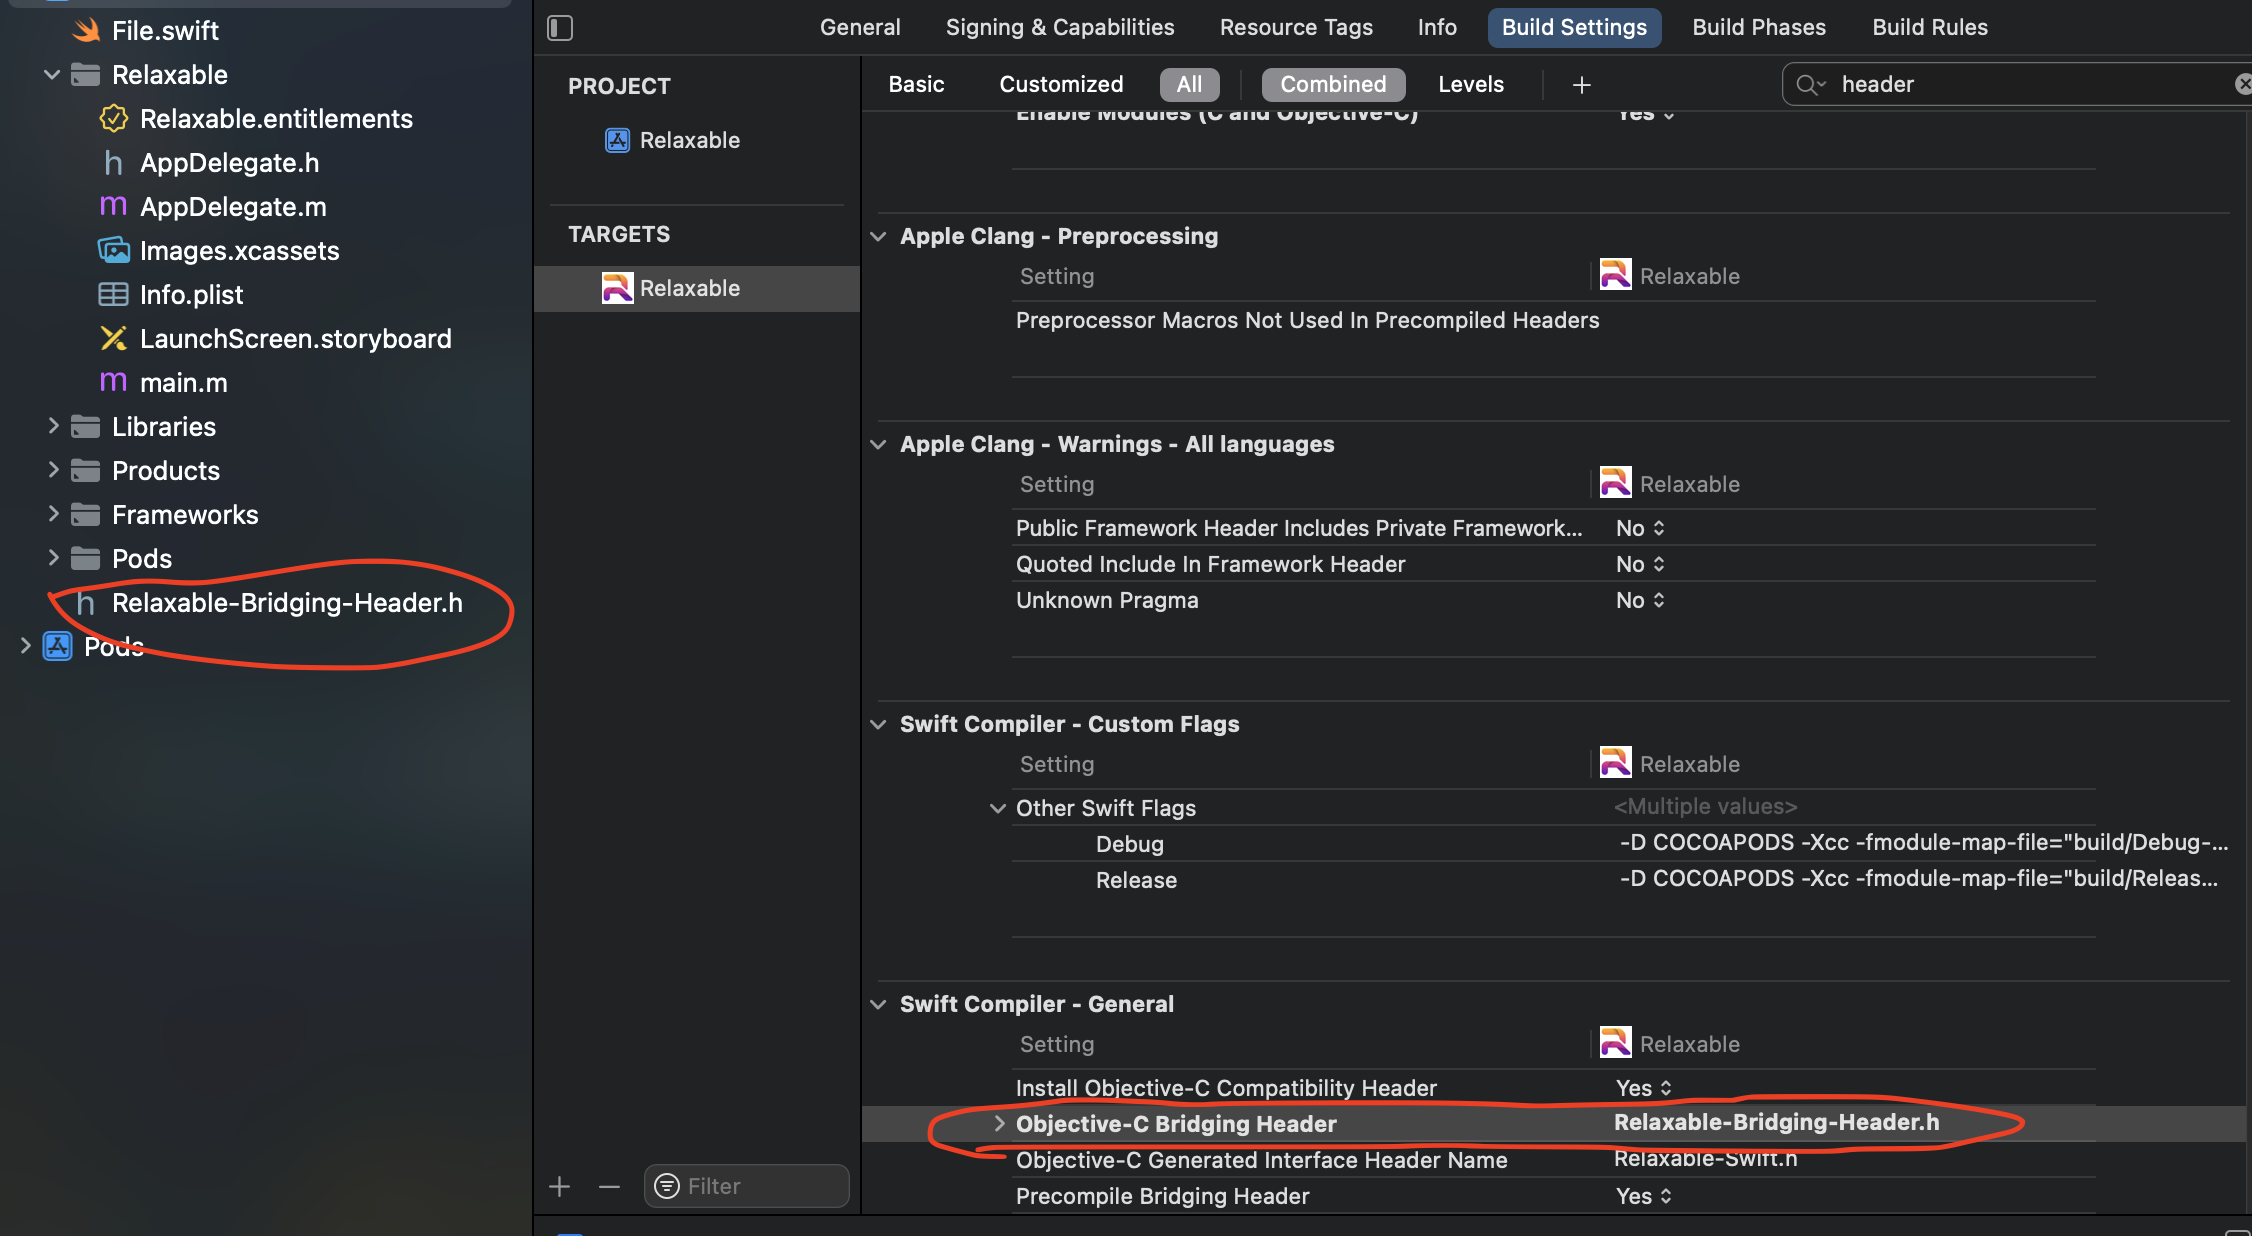Select the LaunchScreen.storyboard file

pos(296,339)
